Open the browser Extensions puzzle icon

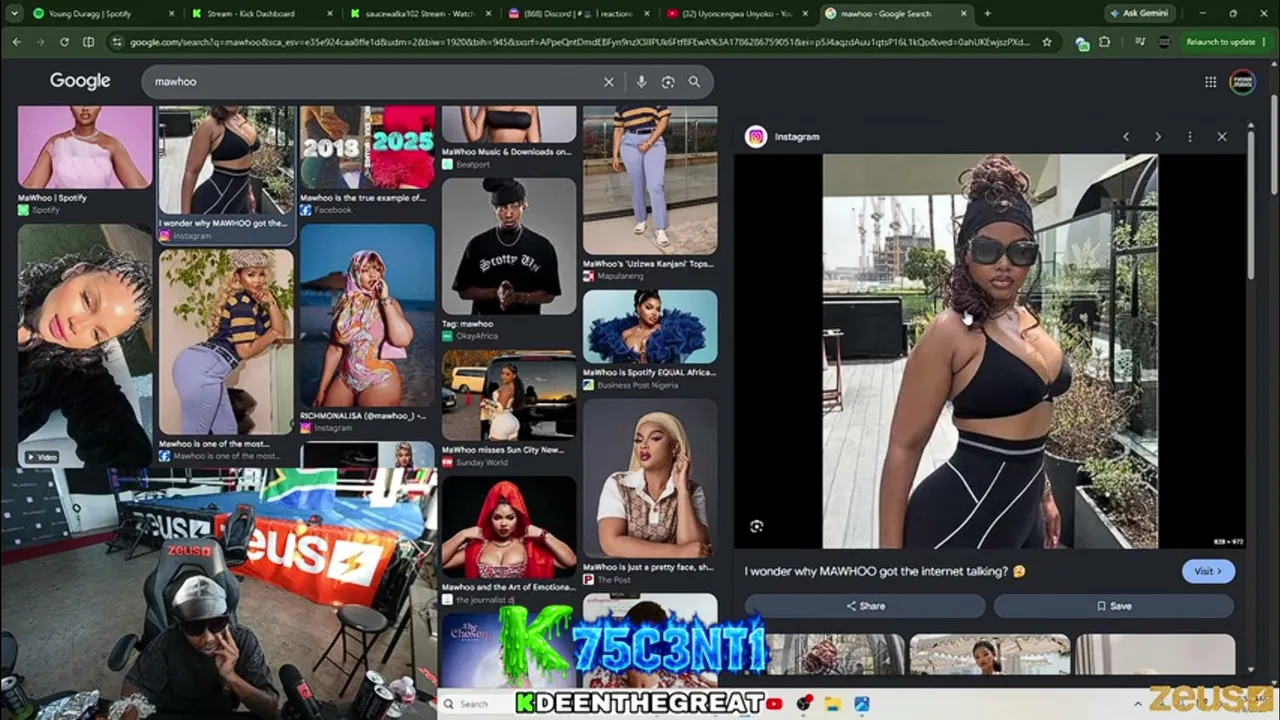1104,42
